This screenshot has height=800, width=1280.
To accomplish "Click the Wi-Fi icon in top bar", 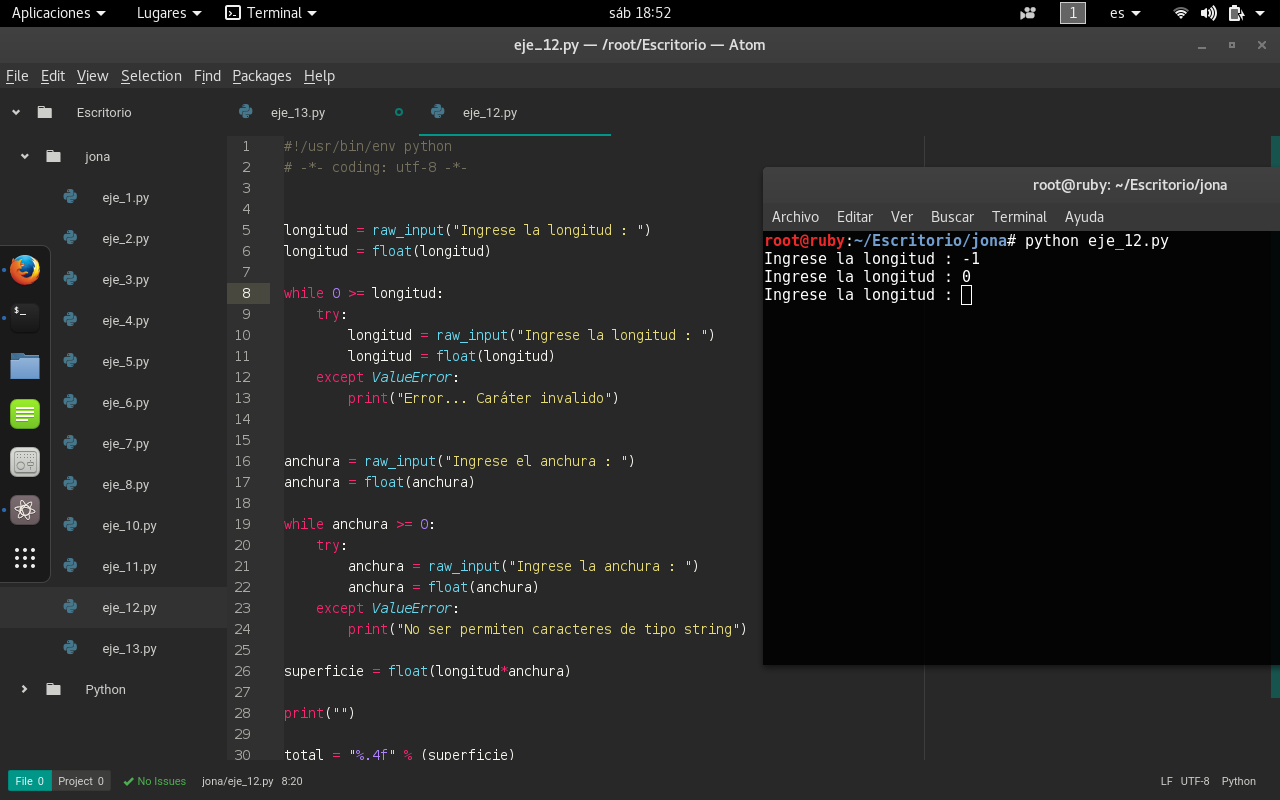I will [1181, 13].
